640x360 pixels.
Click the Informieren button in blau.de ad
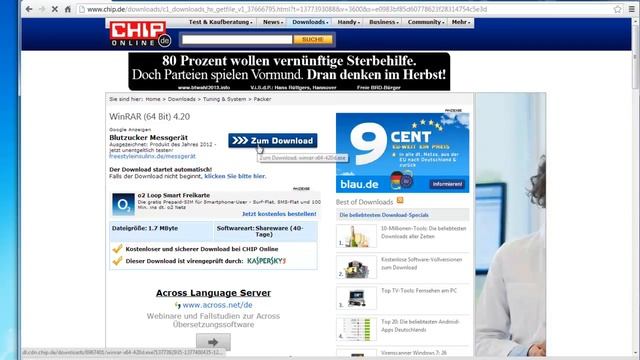pyautogui.click(x=447, y=184)
